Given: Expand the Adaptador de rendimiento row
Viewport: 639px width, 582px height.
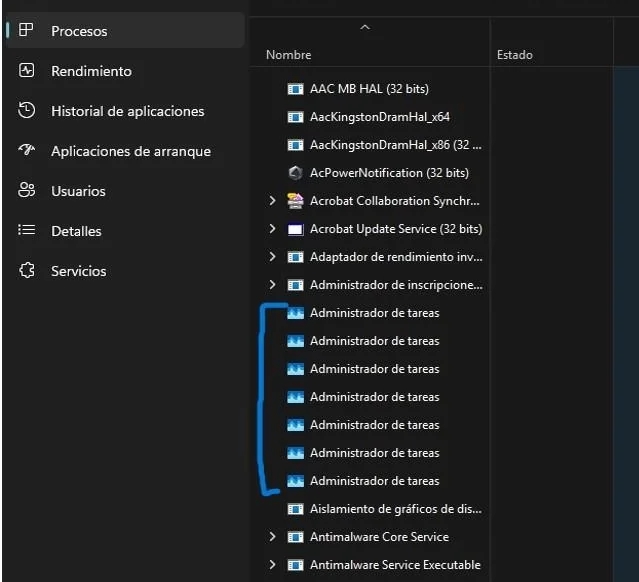Looking at the screenshot, I should pyautogui.click(x=272, y=257).
